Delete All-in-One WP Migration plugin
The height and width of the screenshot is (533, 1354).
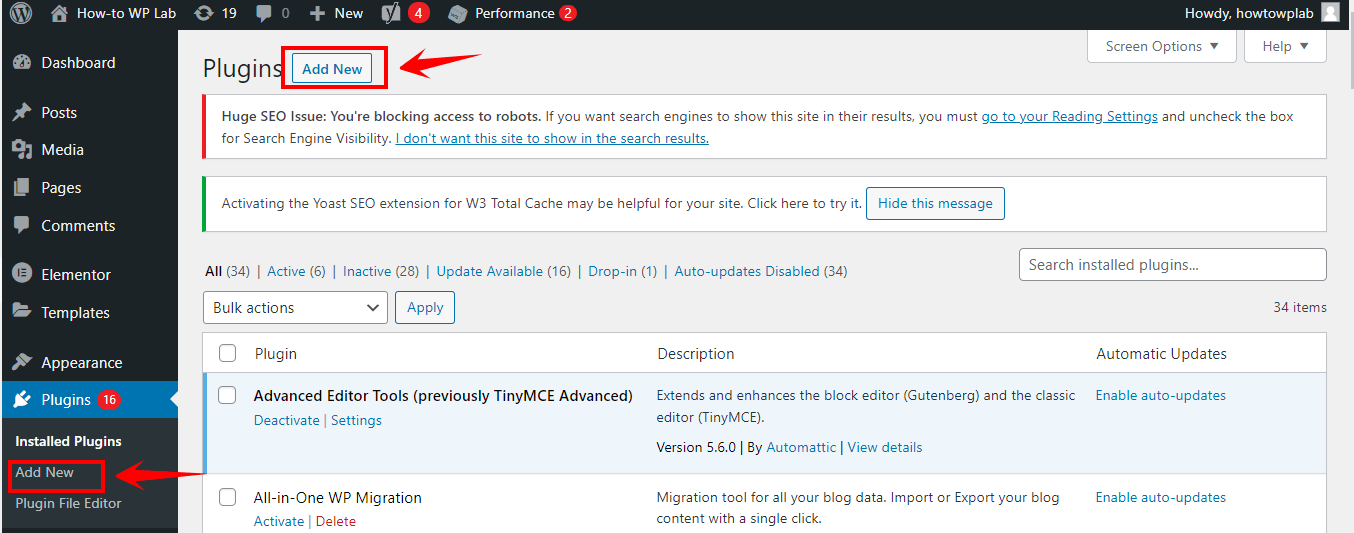point(336,521)
